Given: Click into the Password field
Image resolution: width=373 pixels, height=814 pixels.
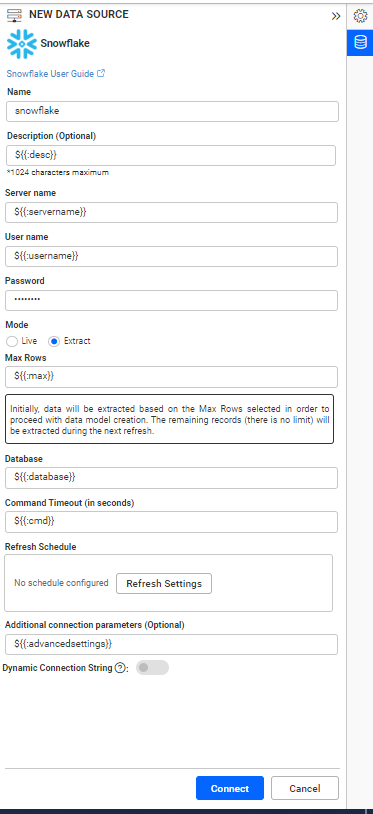Looking at the screenshot, I should pos(171,301).
